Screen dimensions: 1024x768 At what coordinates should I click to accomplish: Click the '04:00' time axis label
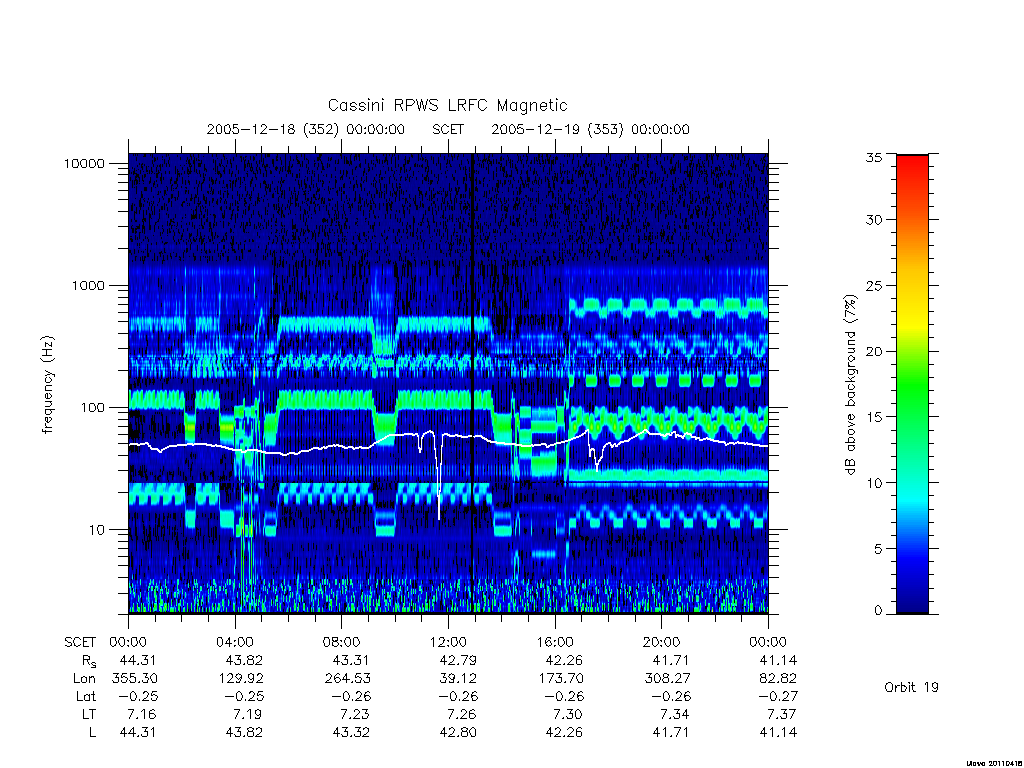pyautogui.click(x=235, y=643)
